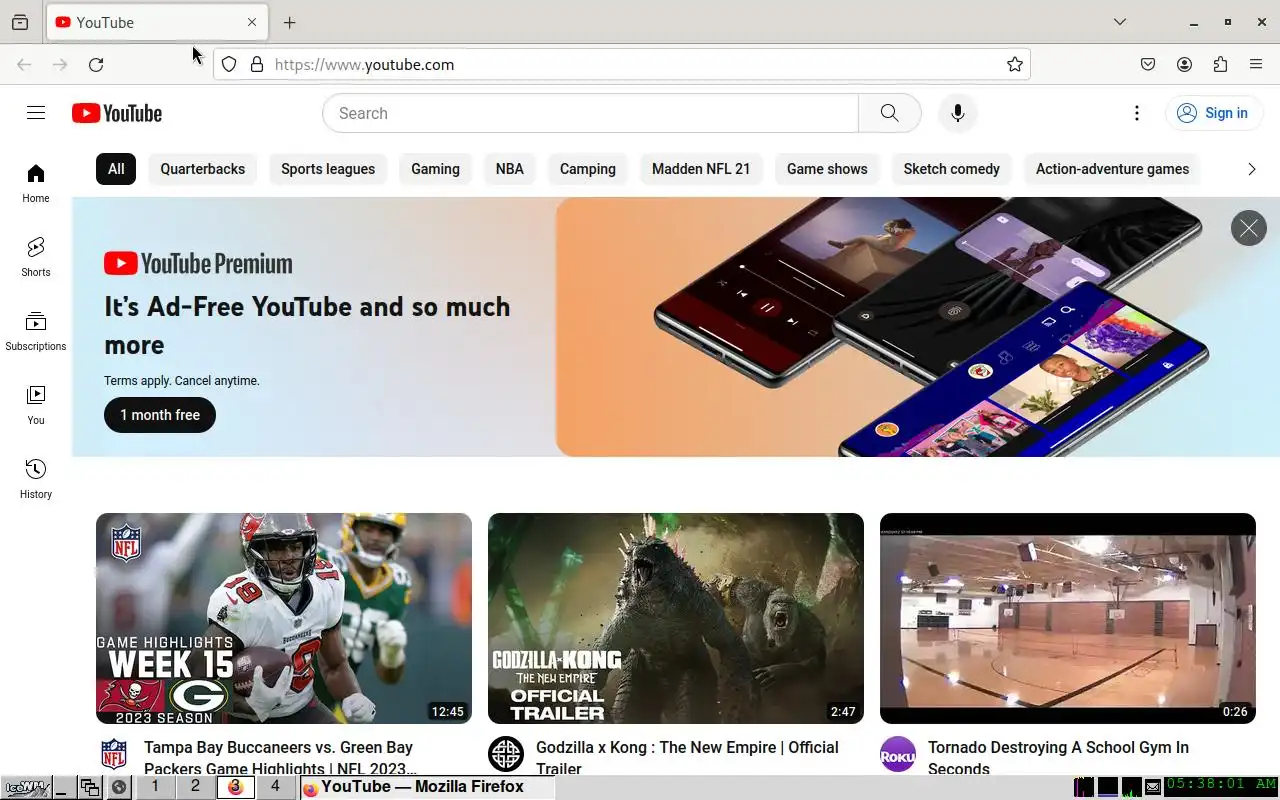1280x800 pixels.
Task: Click the 1 month free button
Action: (160, 415)
